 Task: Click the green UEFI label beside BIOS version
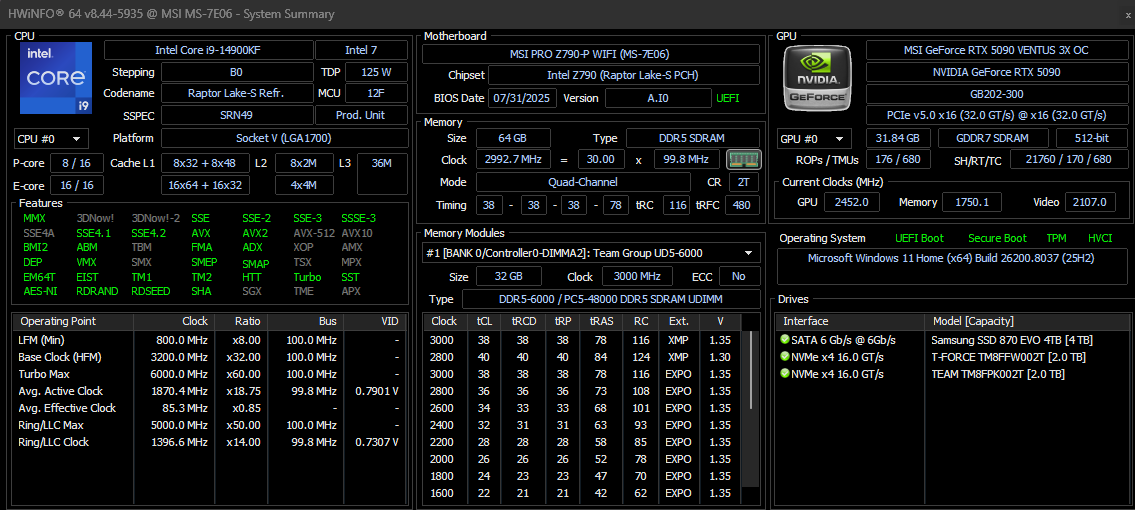(727, 98)
